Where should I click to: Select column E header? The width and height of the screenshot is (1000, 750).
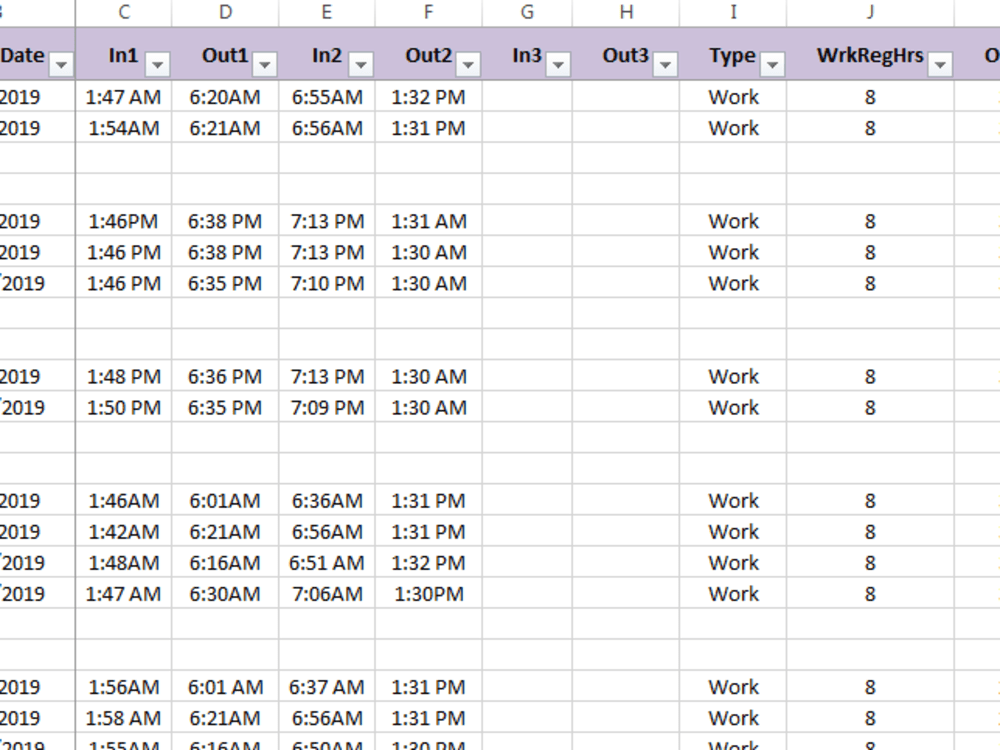[x=327, y=13]
